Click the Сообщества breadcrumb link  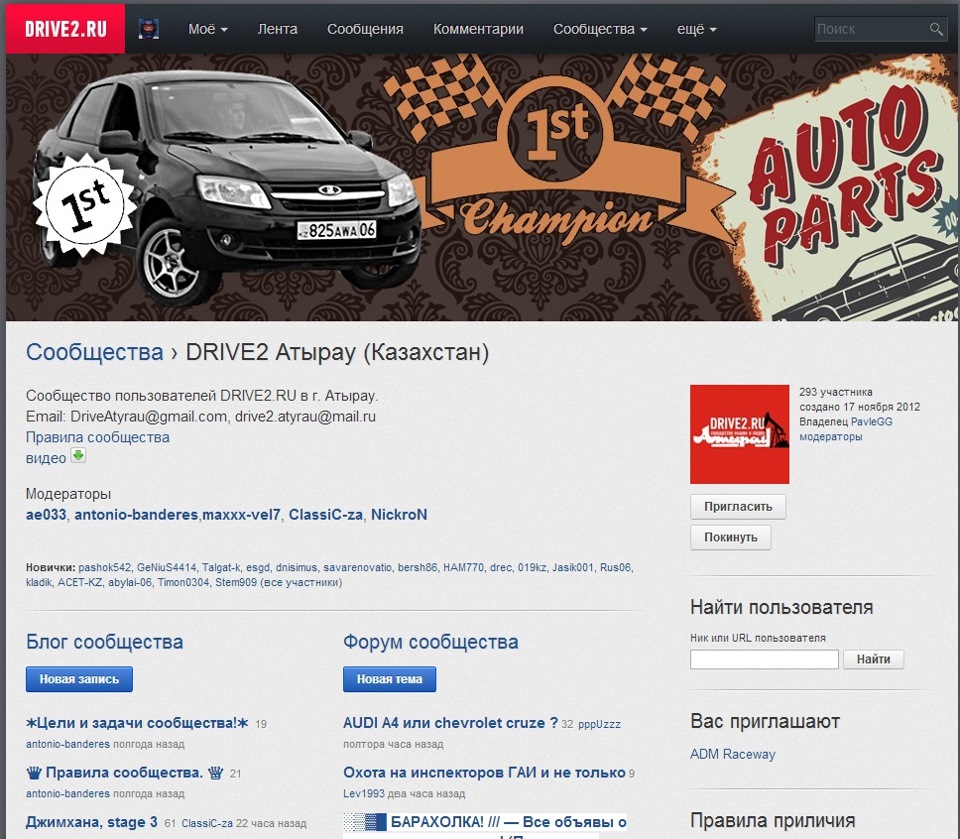[94, 352]
